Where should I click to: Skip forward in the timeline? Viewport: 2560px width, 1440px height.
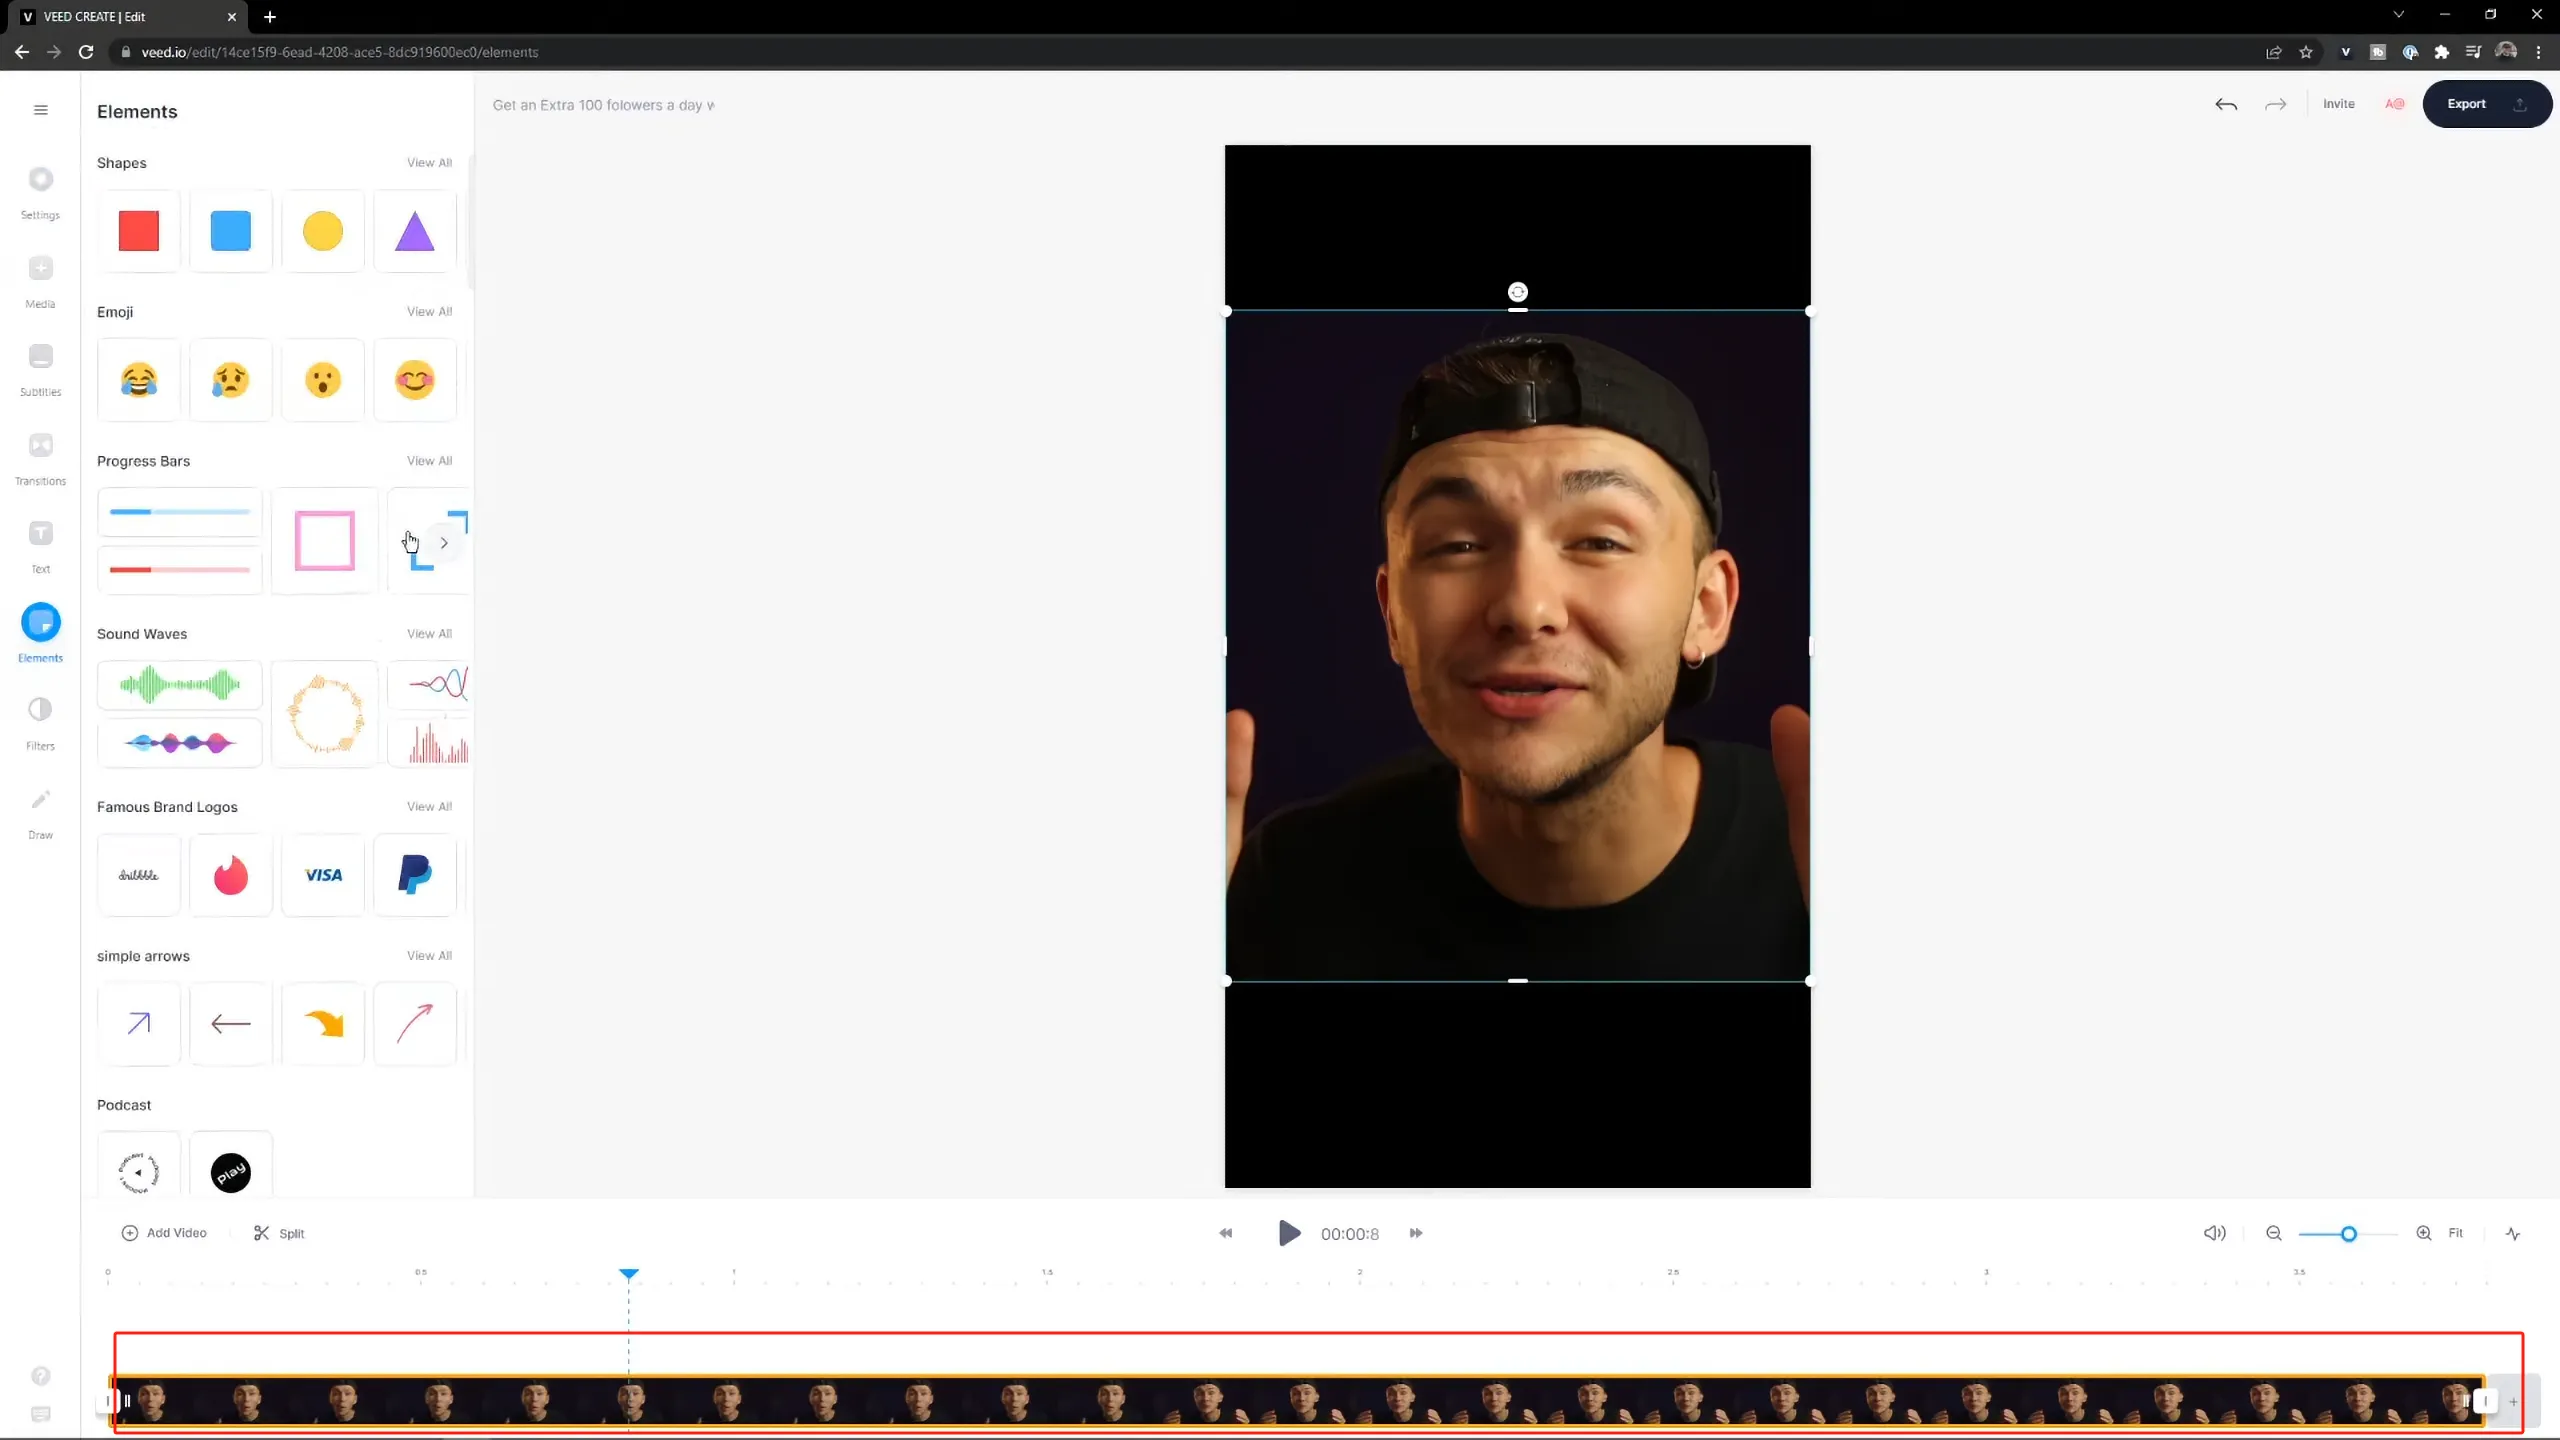tap(1416, 1233)
